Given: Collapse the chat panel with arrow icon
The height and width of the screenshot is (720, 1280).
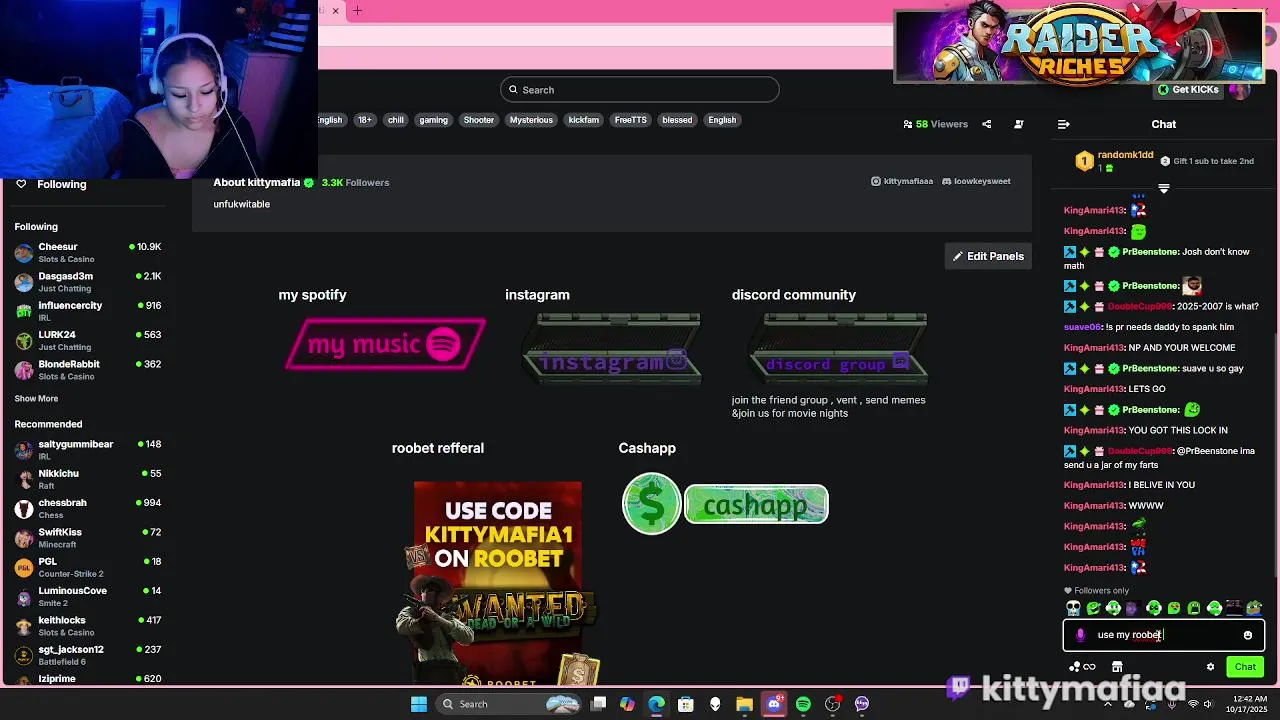Looking at the screenshot, I should [1063, 124].
